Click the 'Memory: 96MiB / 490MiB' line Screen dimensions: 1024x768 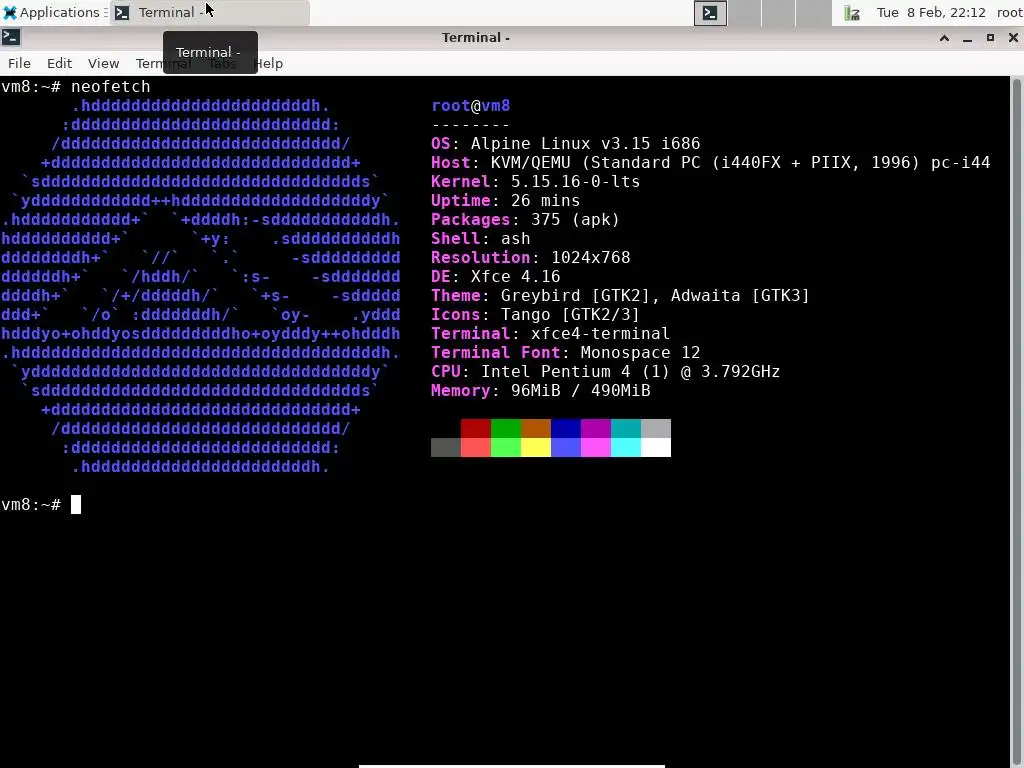[x=541, y=391]
